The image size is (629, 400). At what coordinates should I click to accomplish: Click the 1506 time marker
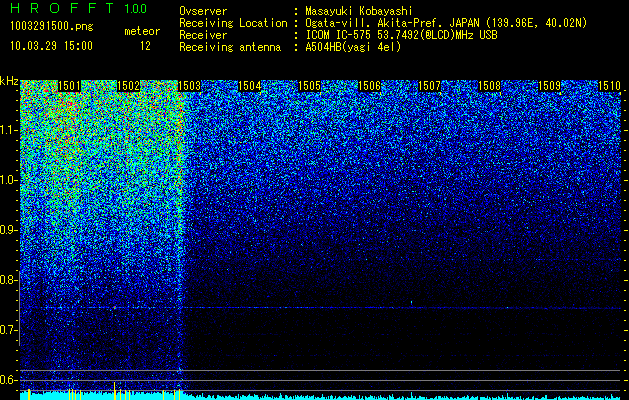369,86
